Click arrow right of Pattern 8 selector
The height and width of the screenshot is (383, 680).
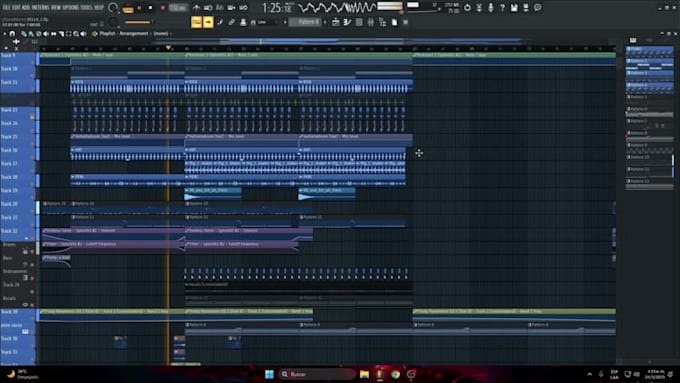point(325,22)
